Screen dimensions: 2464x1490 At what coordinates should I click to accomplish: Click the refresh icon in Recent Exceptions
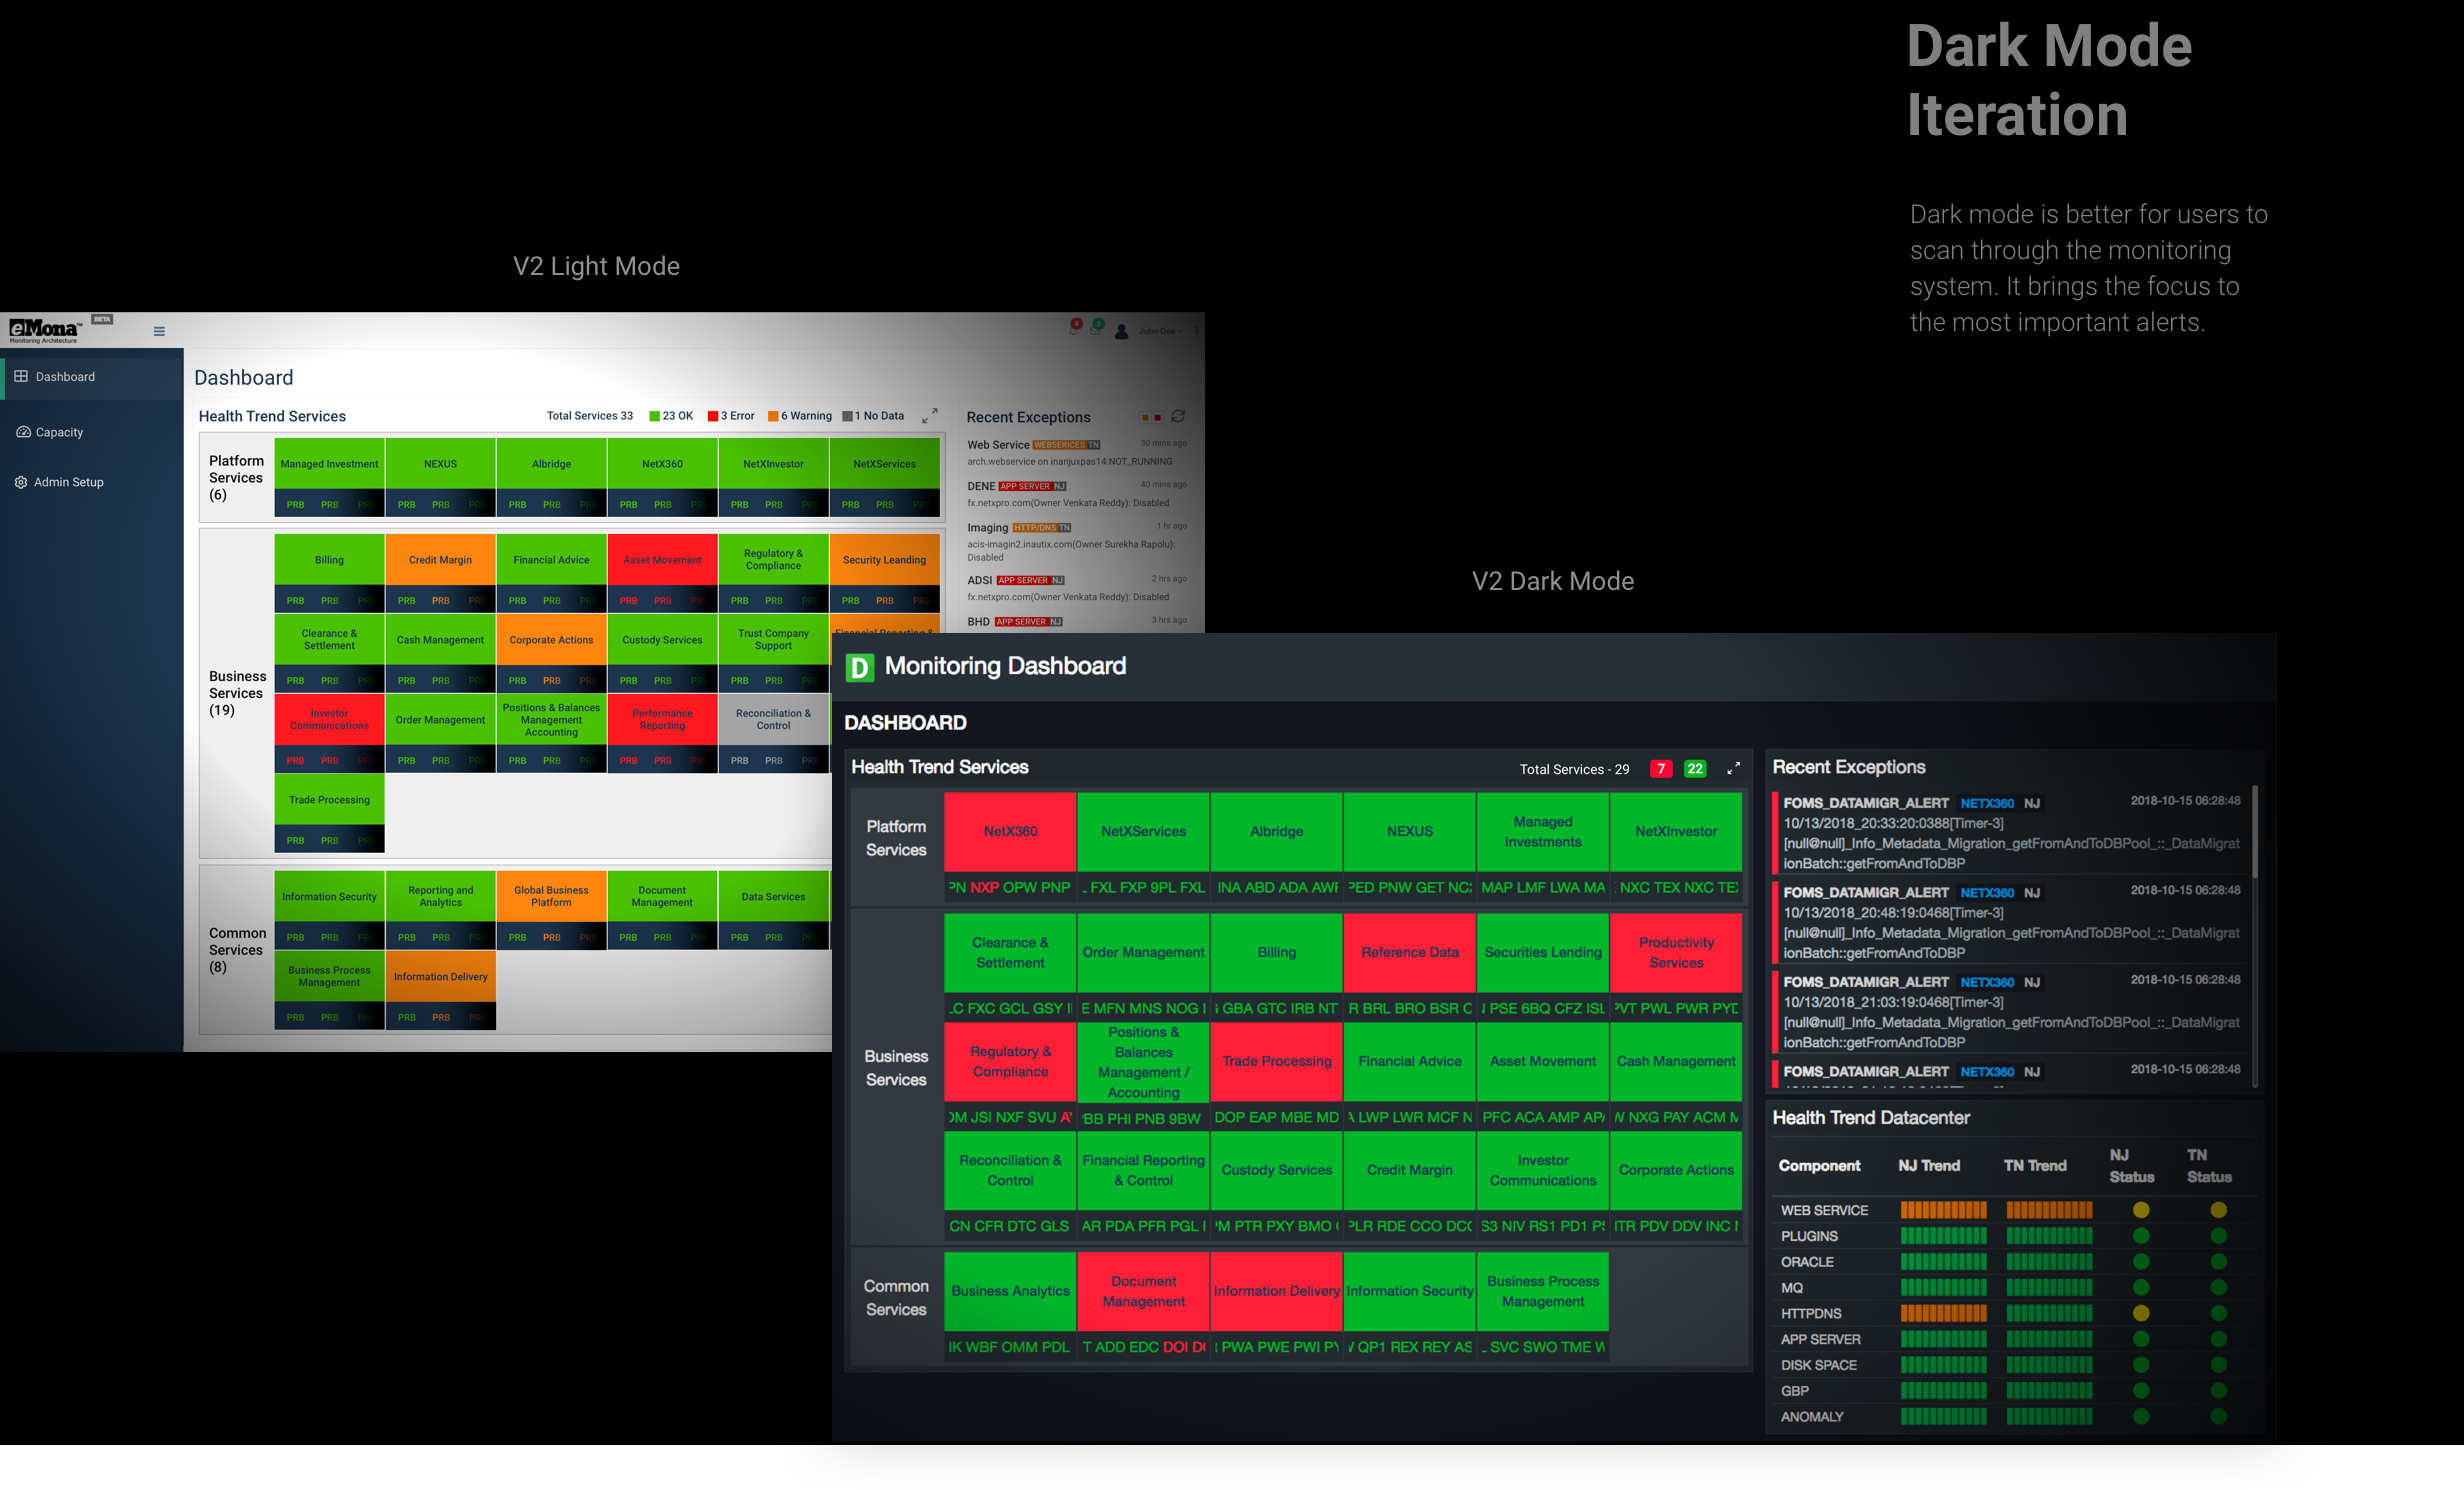pos(1178,416)
